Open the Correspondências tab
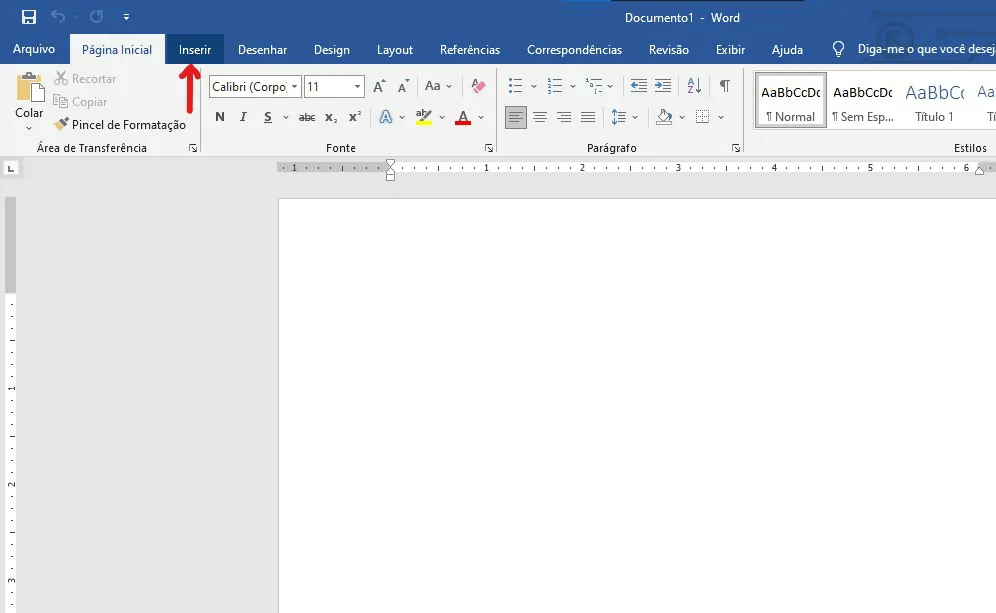 (574, 50)
